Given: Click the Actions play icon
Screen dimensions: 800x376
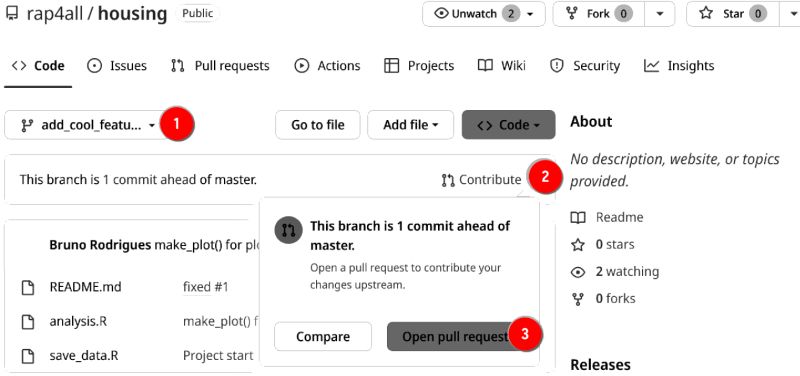Looking at the screenshot, I should coord(302,66).
